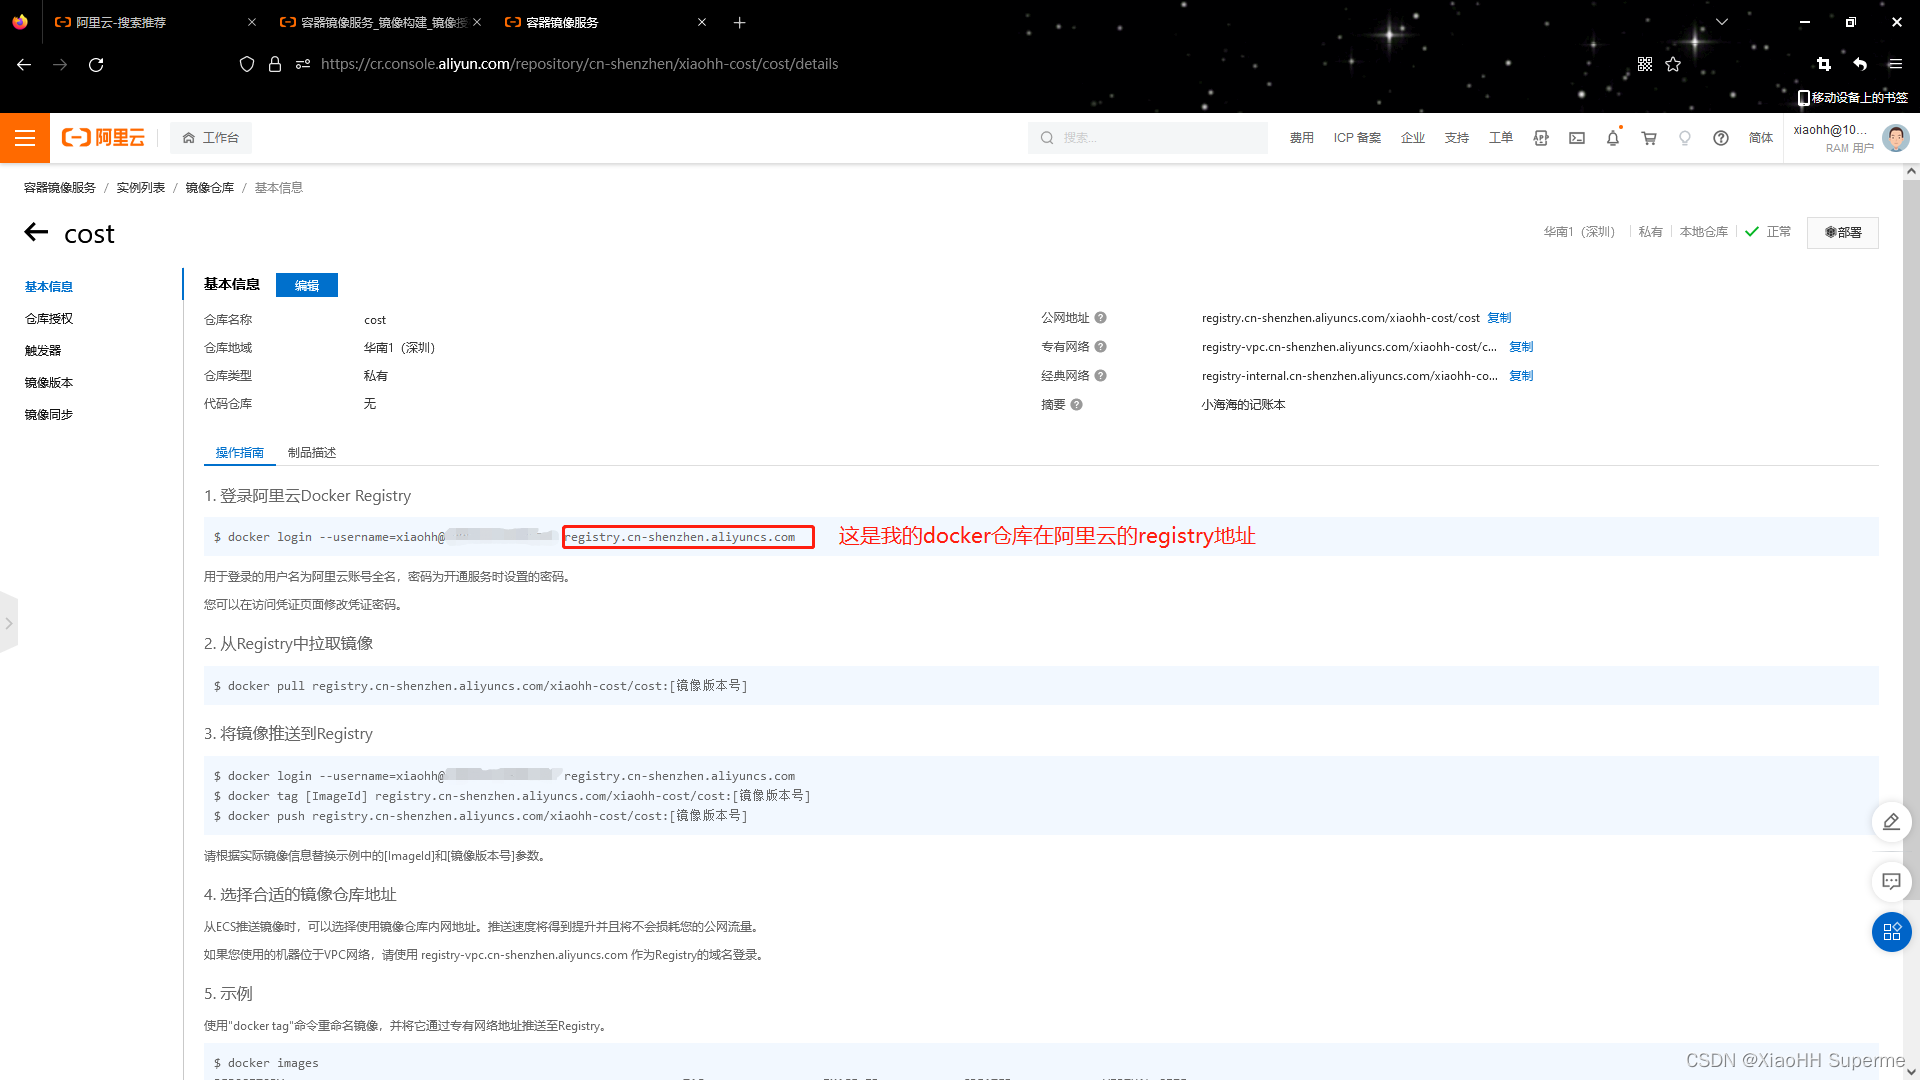Click the screenshot crop tool icon
The image size is (1920, 1080).
pos(1823,64)
